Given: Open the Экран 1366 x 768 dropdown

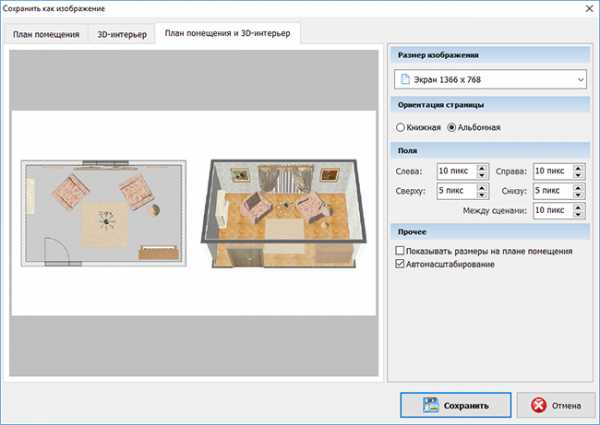Looking at the screenshot, I should 580,79.
